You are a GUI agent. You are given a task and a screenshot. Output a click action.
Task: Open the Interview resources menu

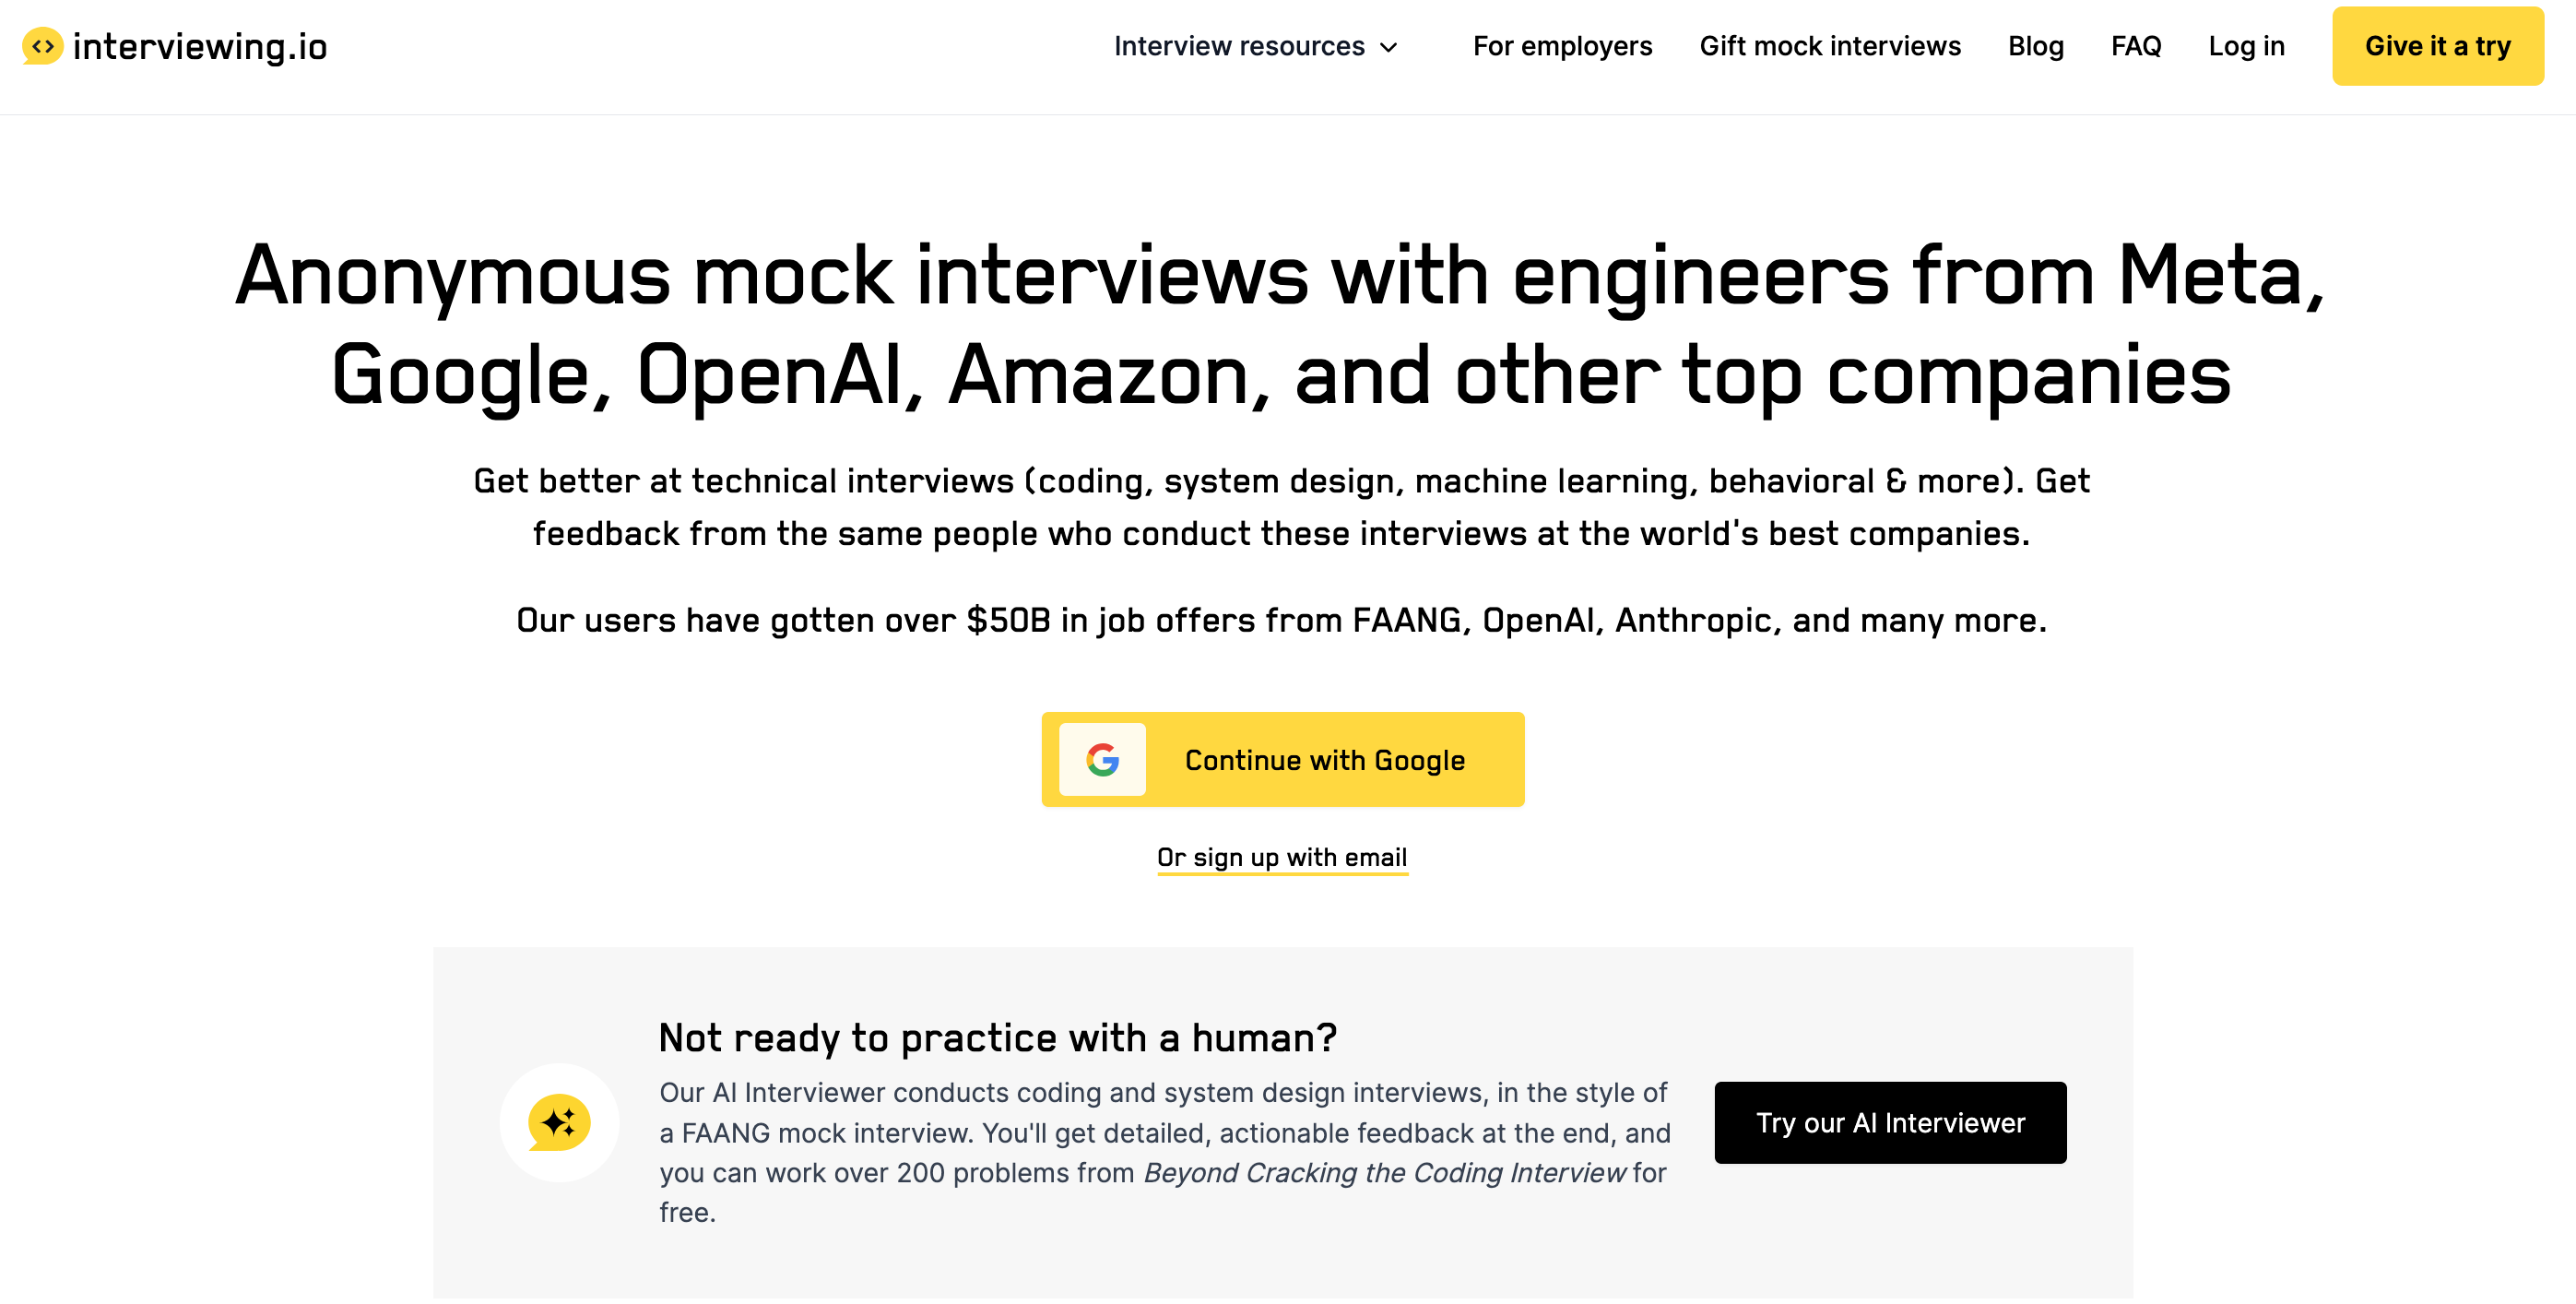tap(1238, 46)
